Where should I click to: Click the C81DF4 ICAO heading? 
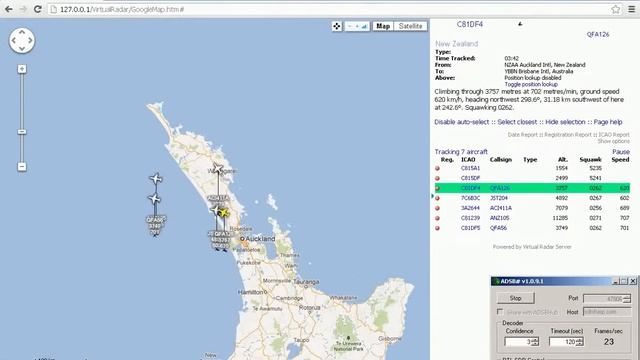tap(470, 24)
